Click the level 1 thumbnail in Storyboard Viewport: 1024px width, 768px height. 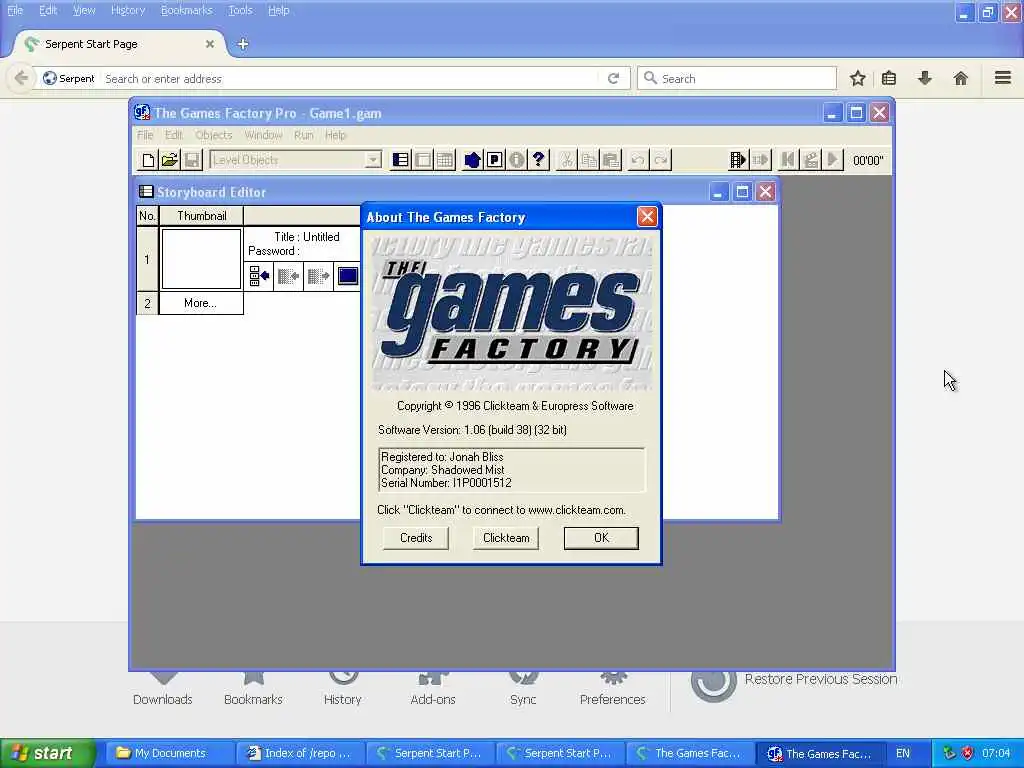click(x=201, y=259)
